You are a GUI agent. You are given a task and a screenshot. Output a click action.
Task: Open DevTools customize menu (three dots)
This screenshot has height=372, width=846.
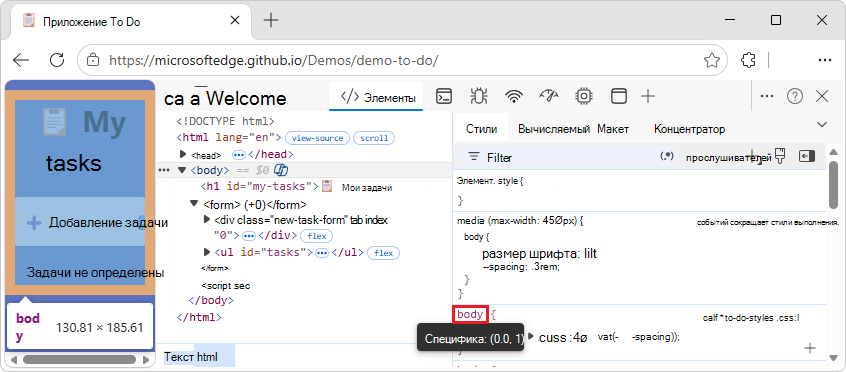tap(767, 97)
